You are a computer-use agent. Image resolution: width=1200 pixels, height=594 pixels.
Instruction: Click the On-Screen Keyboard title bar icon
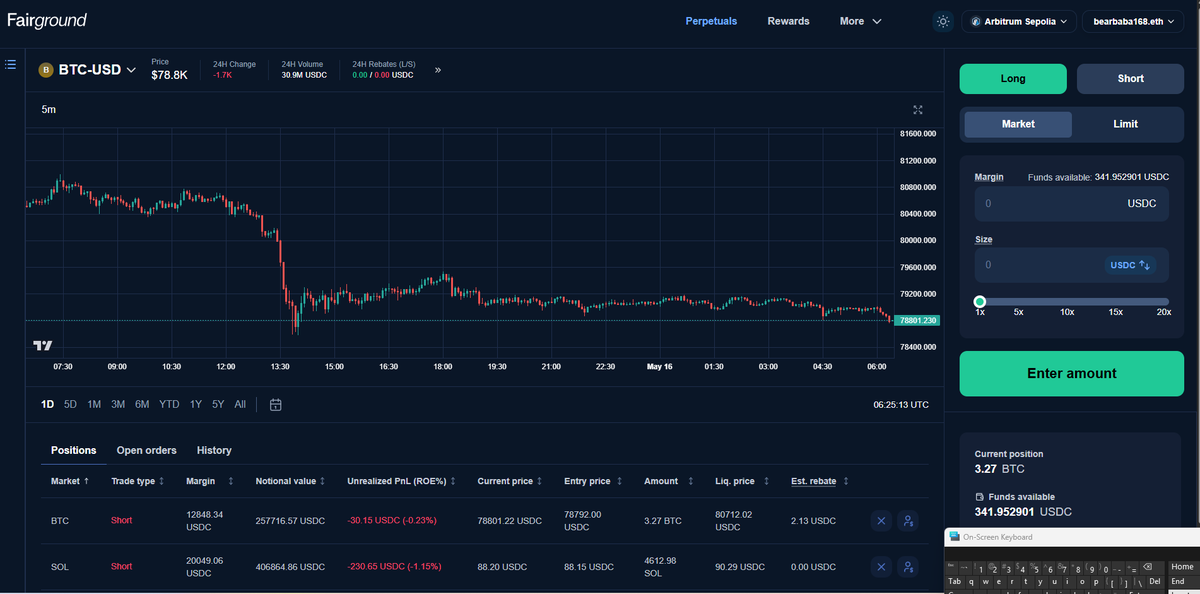click(x=955, y=537)
